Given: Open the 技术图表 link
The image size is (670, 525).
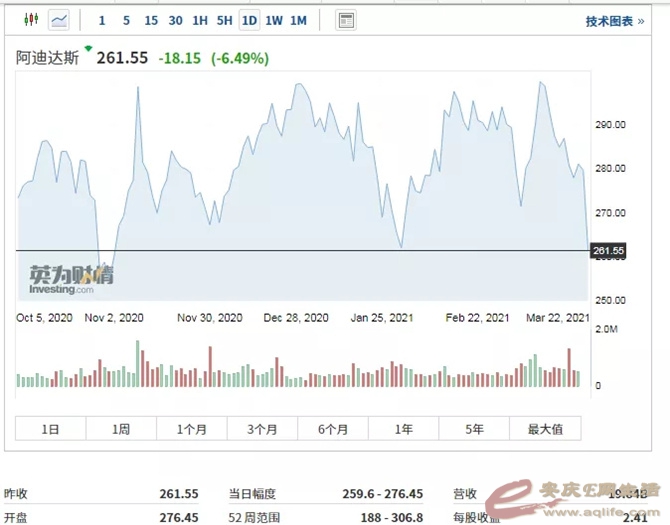Looking at the screenshot, I should tap(614, 21).
